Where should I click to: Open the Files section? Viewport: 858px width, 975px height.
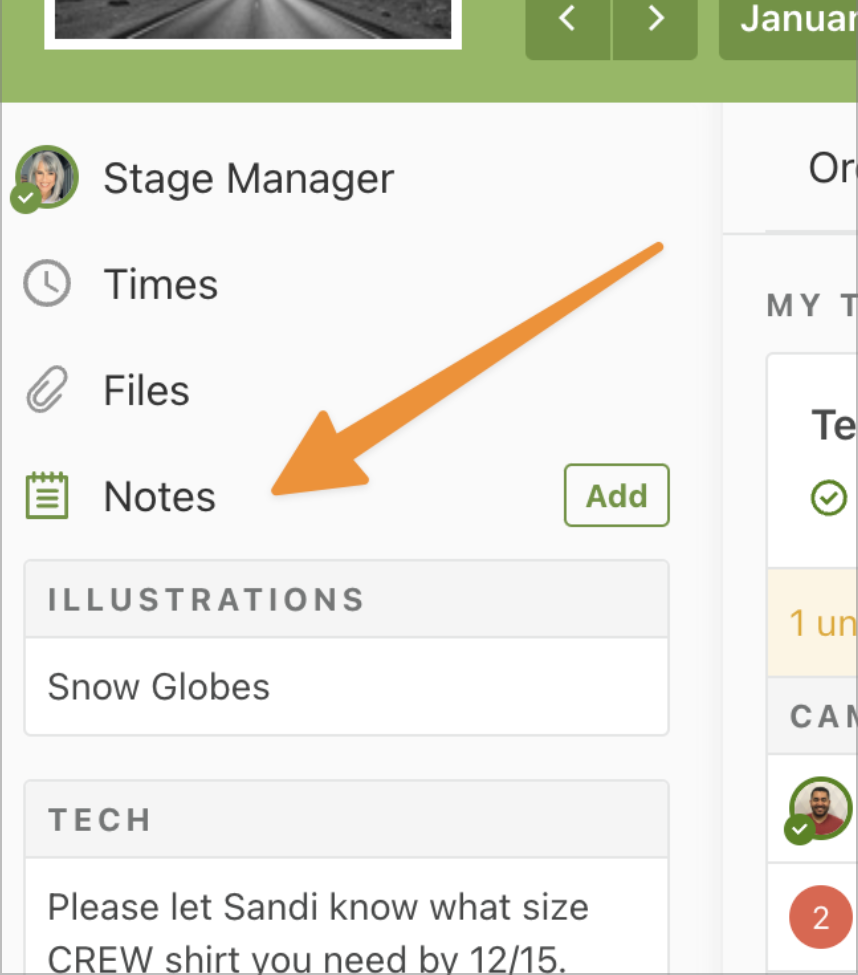pos(146,390)
